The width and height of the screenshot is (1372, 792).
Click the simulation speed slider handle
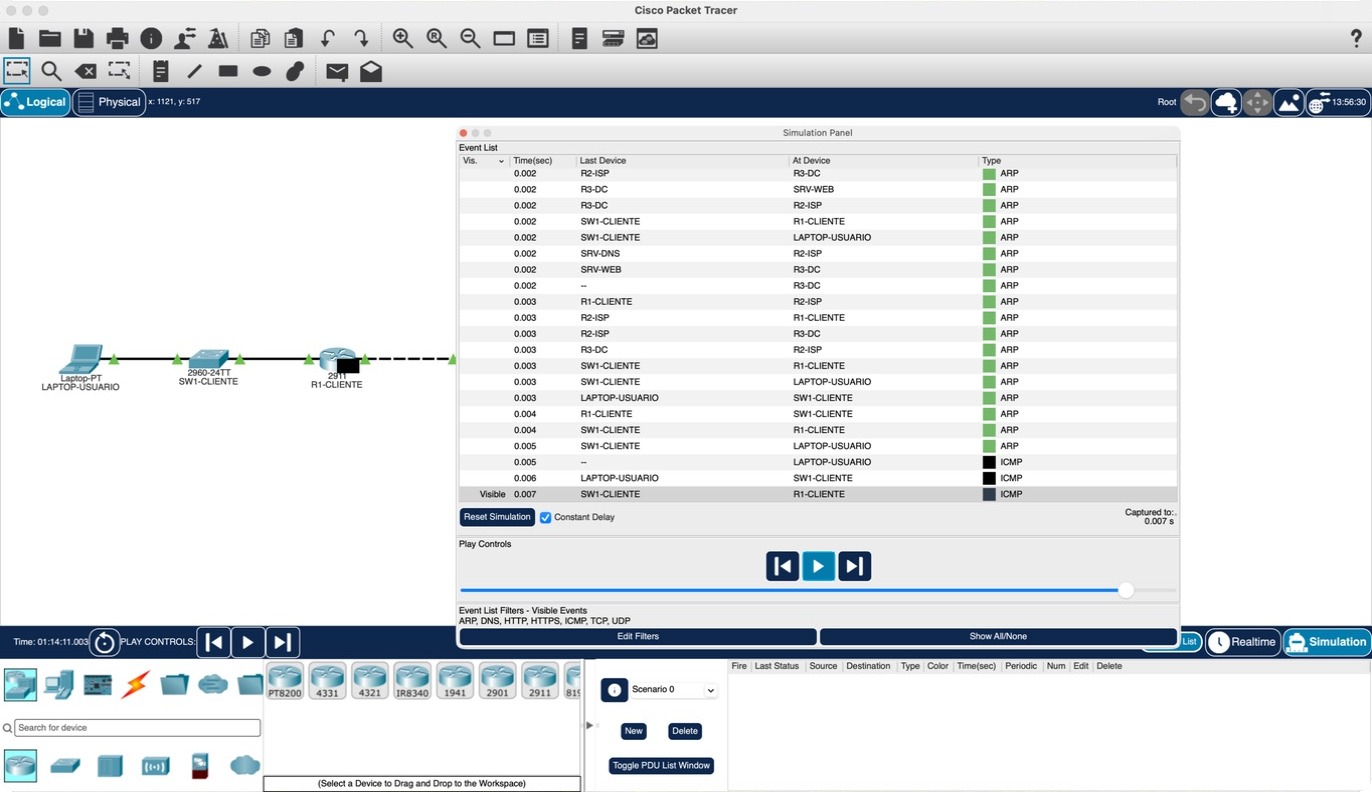click(x=1126, y=590)
